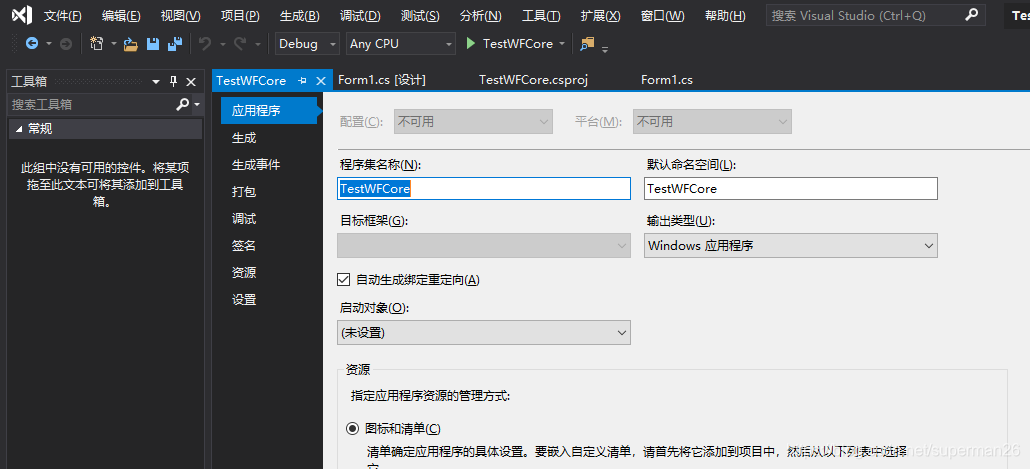The image size is (1030, 469).
Task: Open the 目标框架 dropdown
Action: pos(483,246)
